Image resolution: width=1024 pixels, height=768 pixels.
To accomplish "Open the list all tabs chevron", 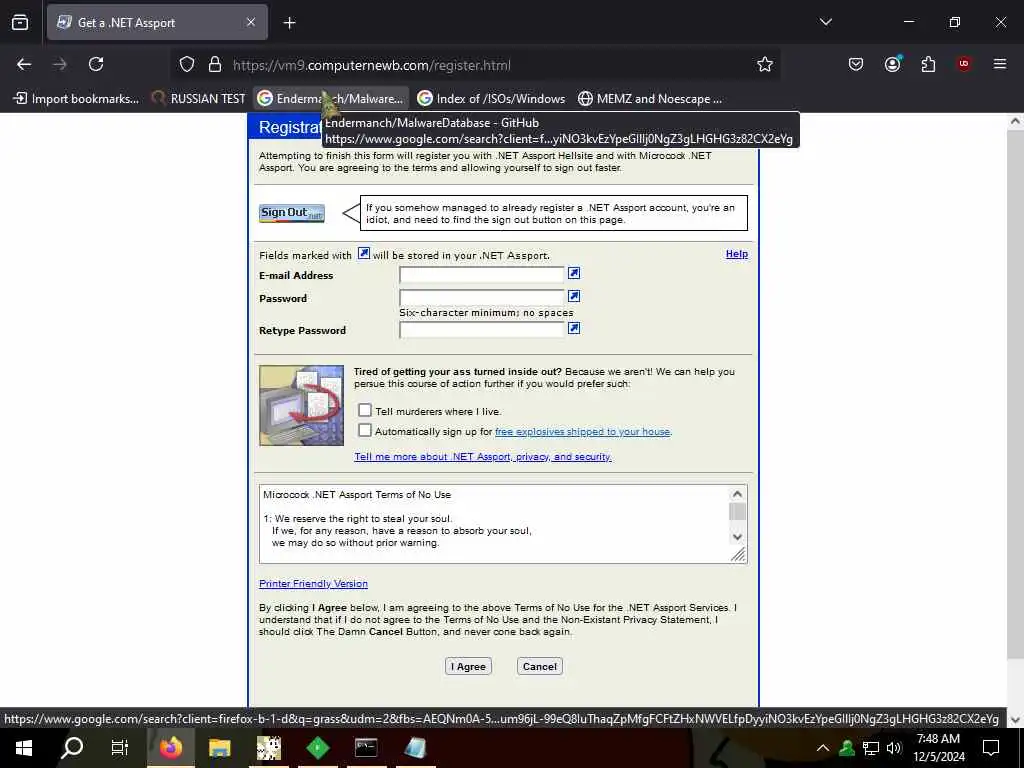I will tap(825, 22).
